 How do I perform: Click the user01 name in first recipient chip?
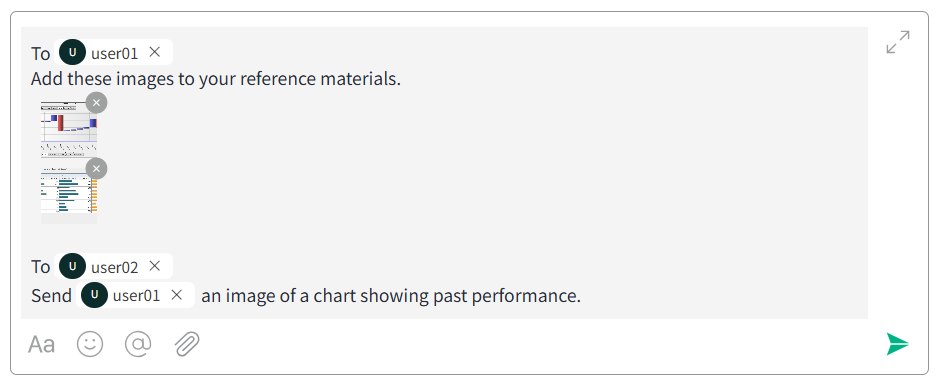coord(115,54)
